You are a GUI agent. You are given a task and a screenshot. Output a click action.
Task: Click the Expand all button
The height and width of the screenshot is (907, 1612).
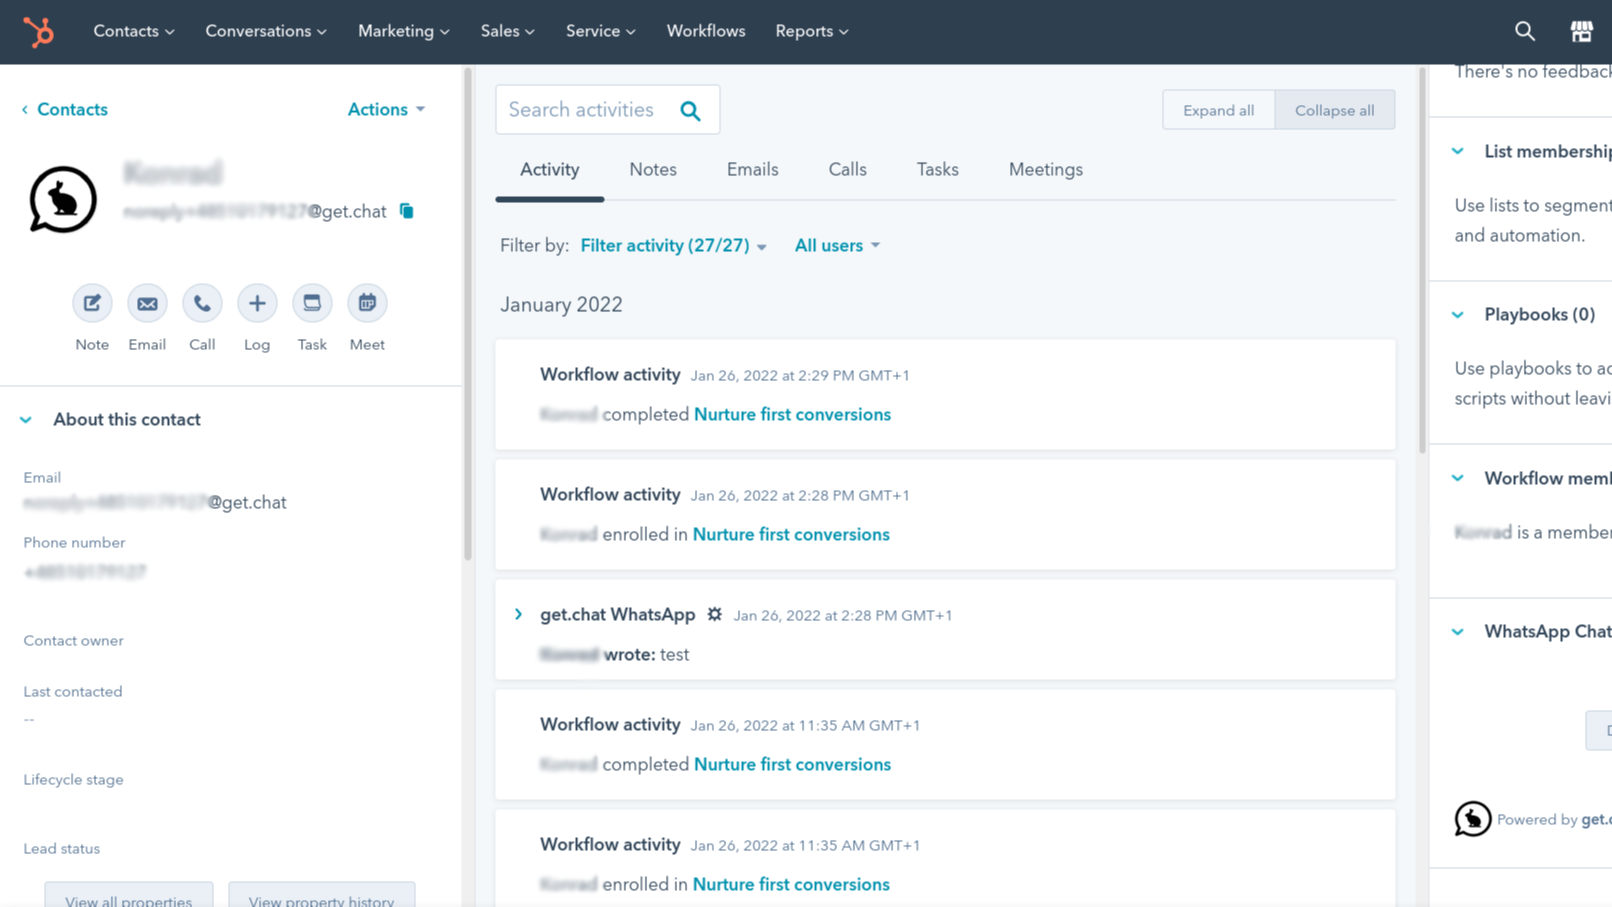click(1218, 110)
